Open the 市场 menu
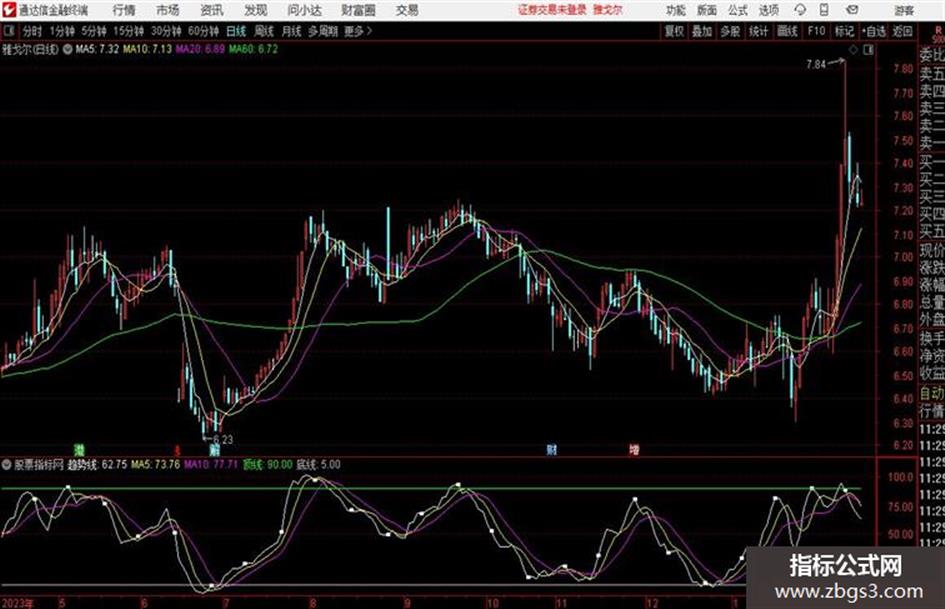 [168, 10]
